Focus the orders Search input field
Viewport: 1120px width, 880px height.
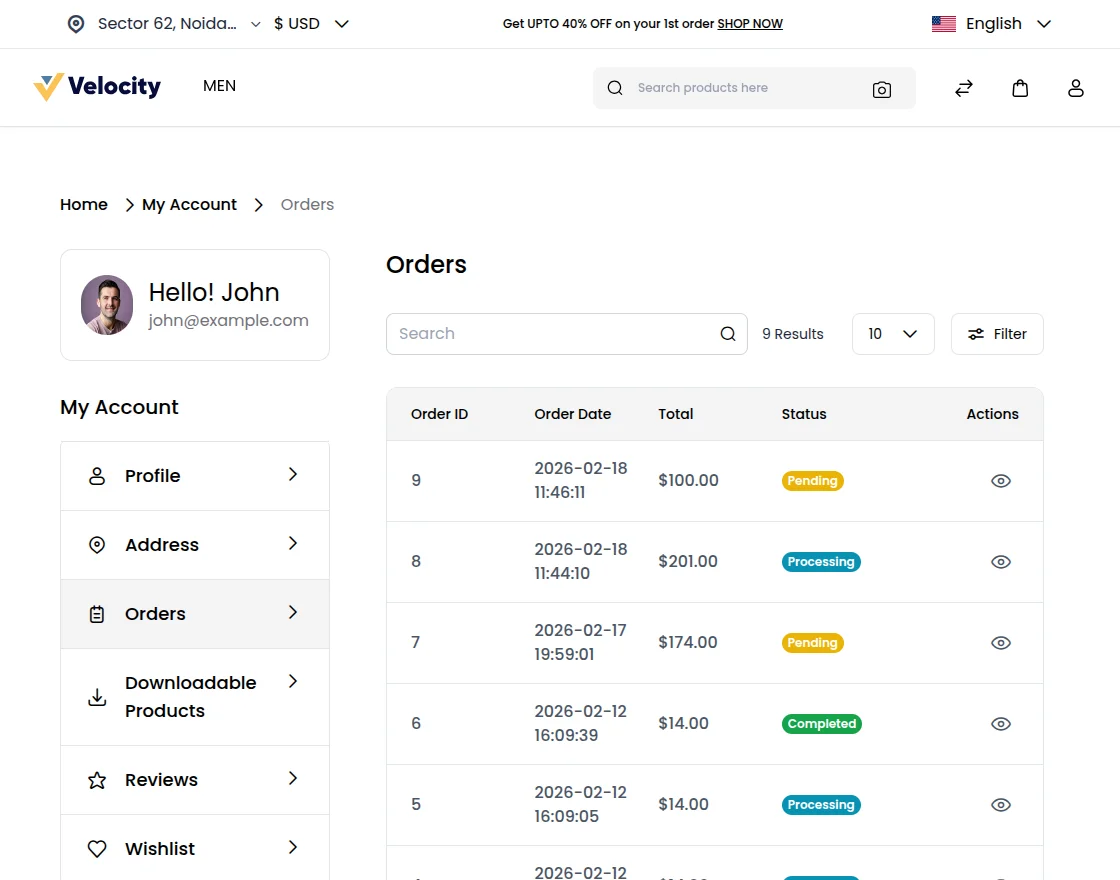pos(550,334)
